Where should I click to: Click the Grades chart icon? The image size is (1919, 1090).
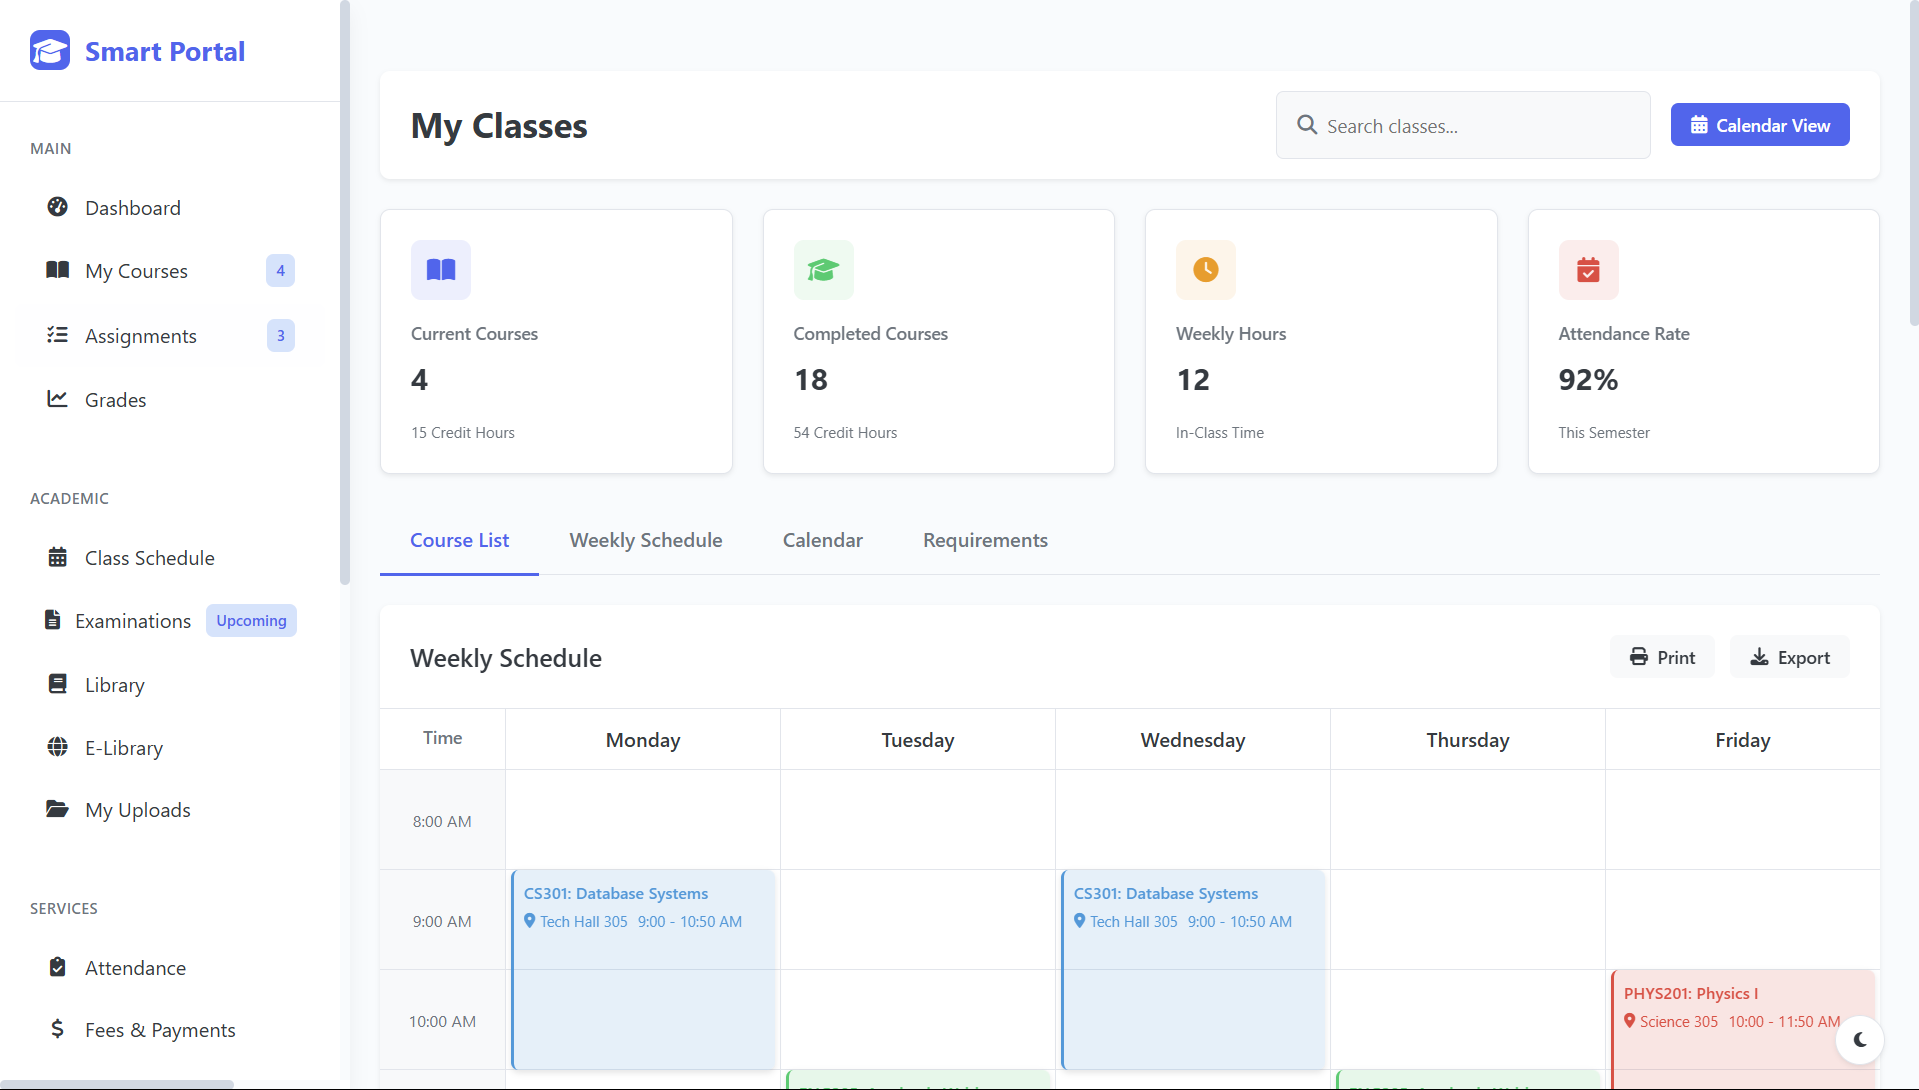(x=57, y=399)
